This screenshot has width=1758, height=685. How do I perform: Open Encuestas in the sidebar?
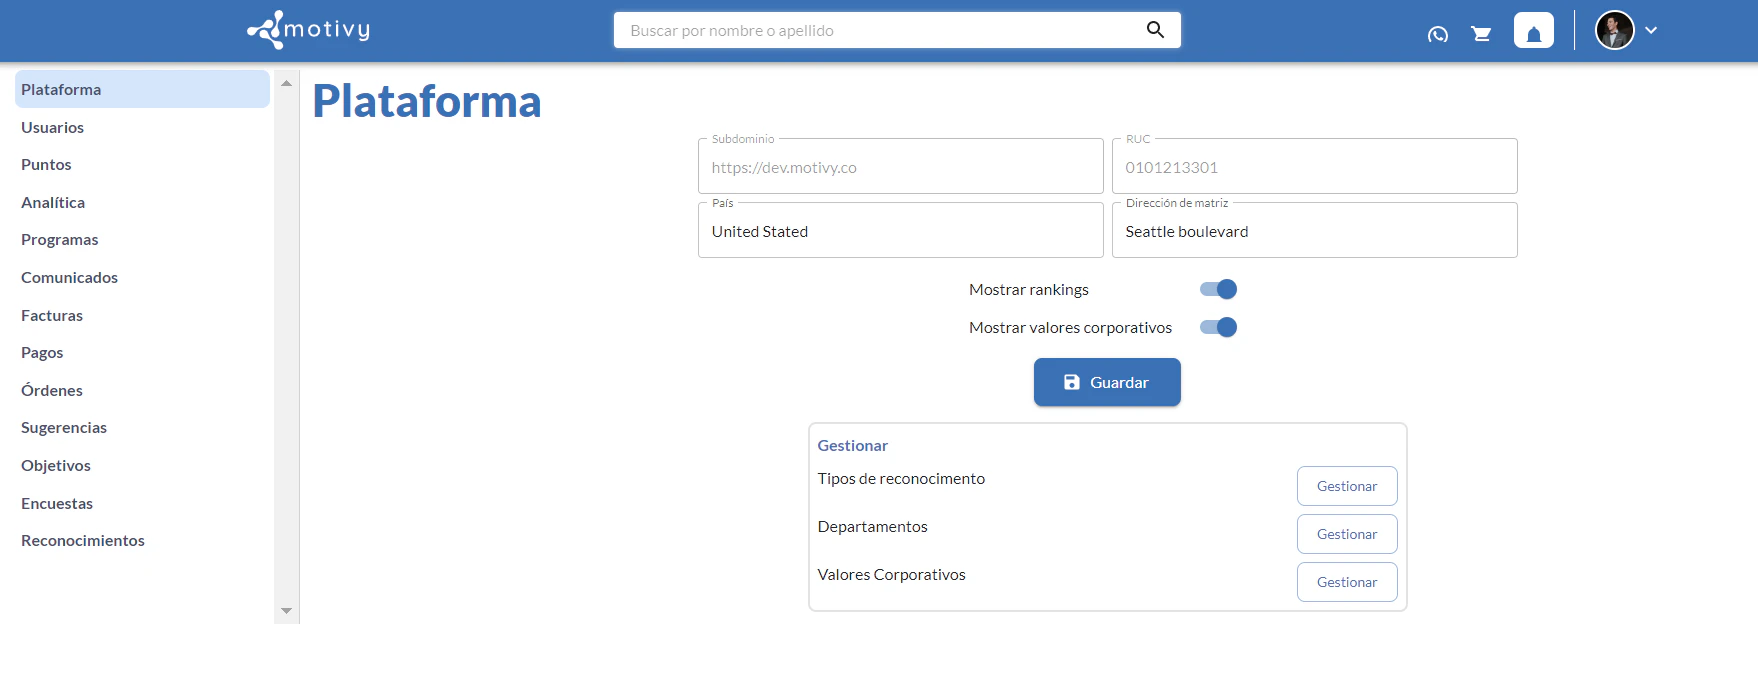pyautogui.click(x=142, y=503)
